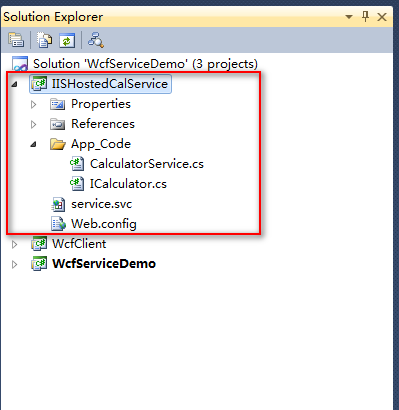Select the bold WcfServiceDemo project name
The image size is (399, 410).
click(x=104, y=264)
